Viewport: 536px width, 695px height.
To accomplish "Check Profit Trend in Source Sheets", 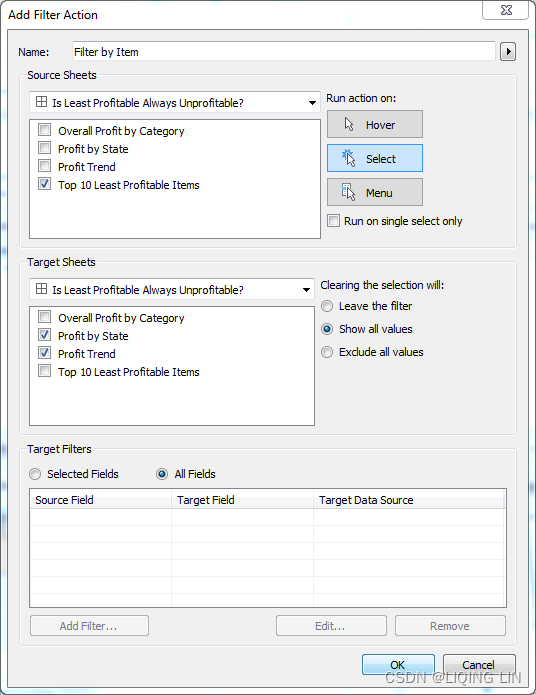I will (44, 166).
